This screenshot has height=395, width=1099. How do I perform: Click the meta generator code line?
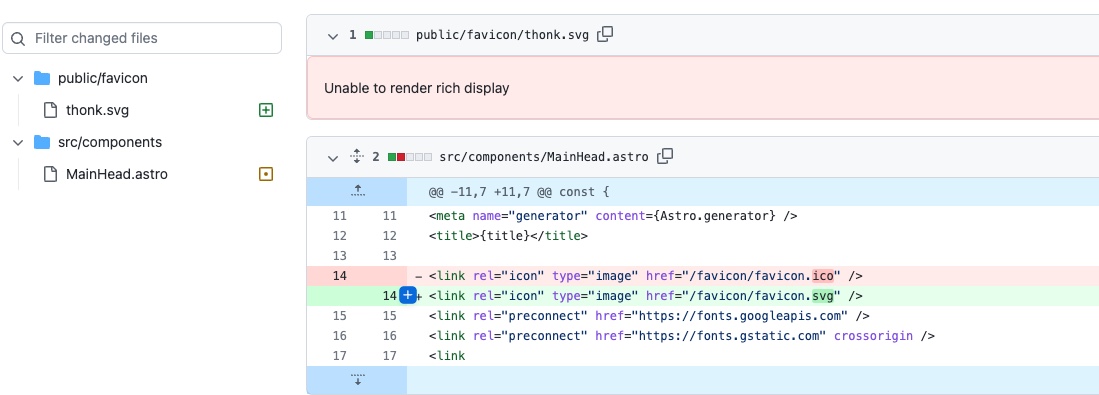click(613, 216)
